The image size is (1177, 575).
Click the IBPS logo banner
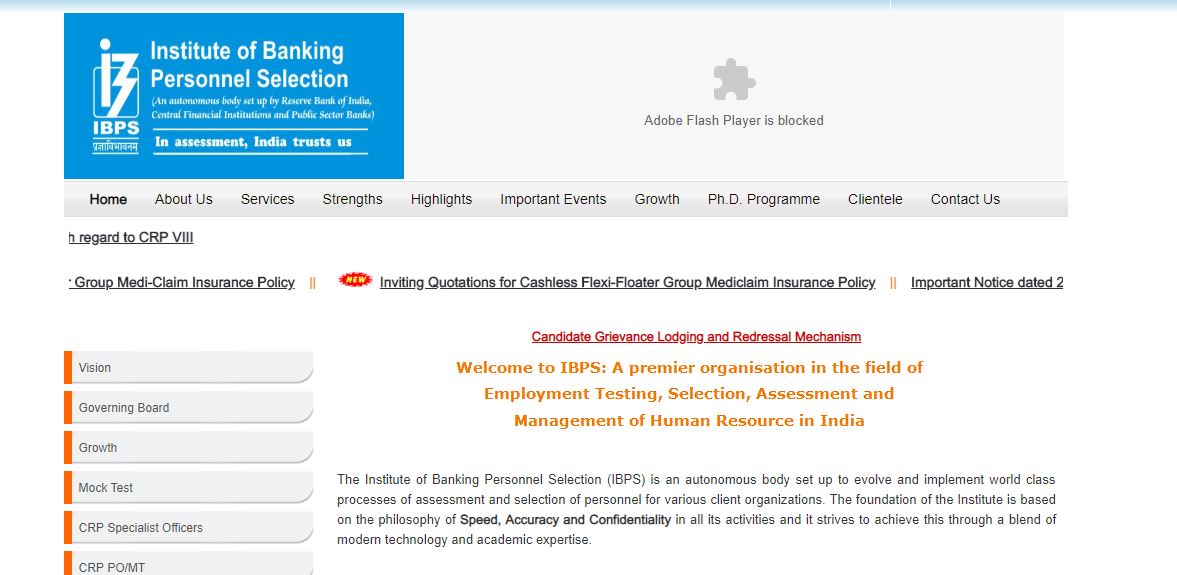233,96
